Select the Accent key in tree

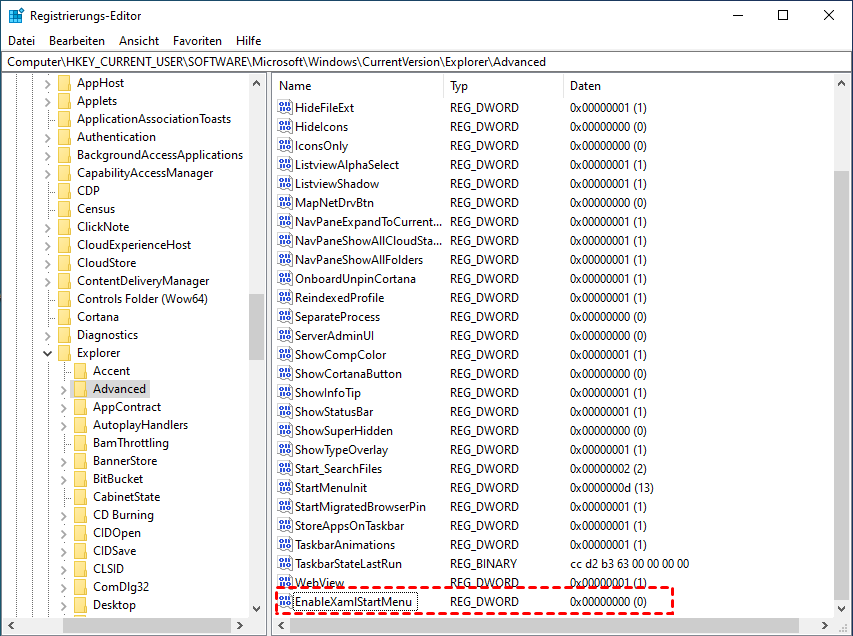click(112, 371)
